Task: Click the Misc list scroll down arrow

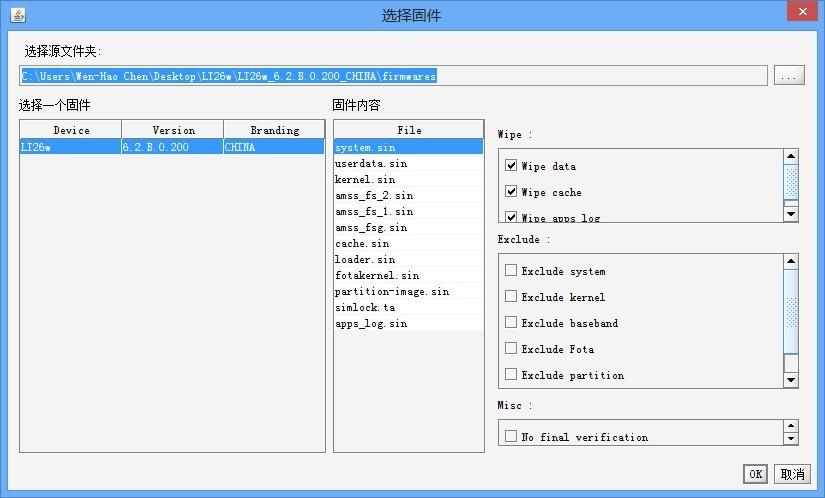Action: 791,439
